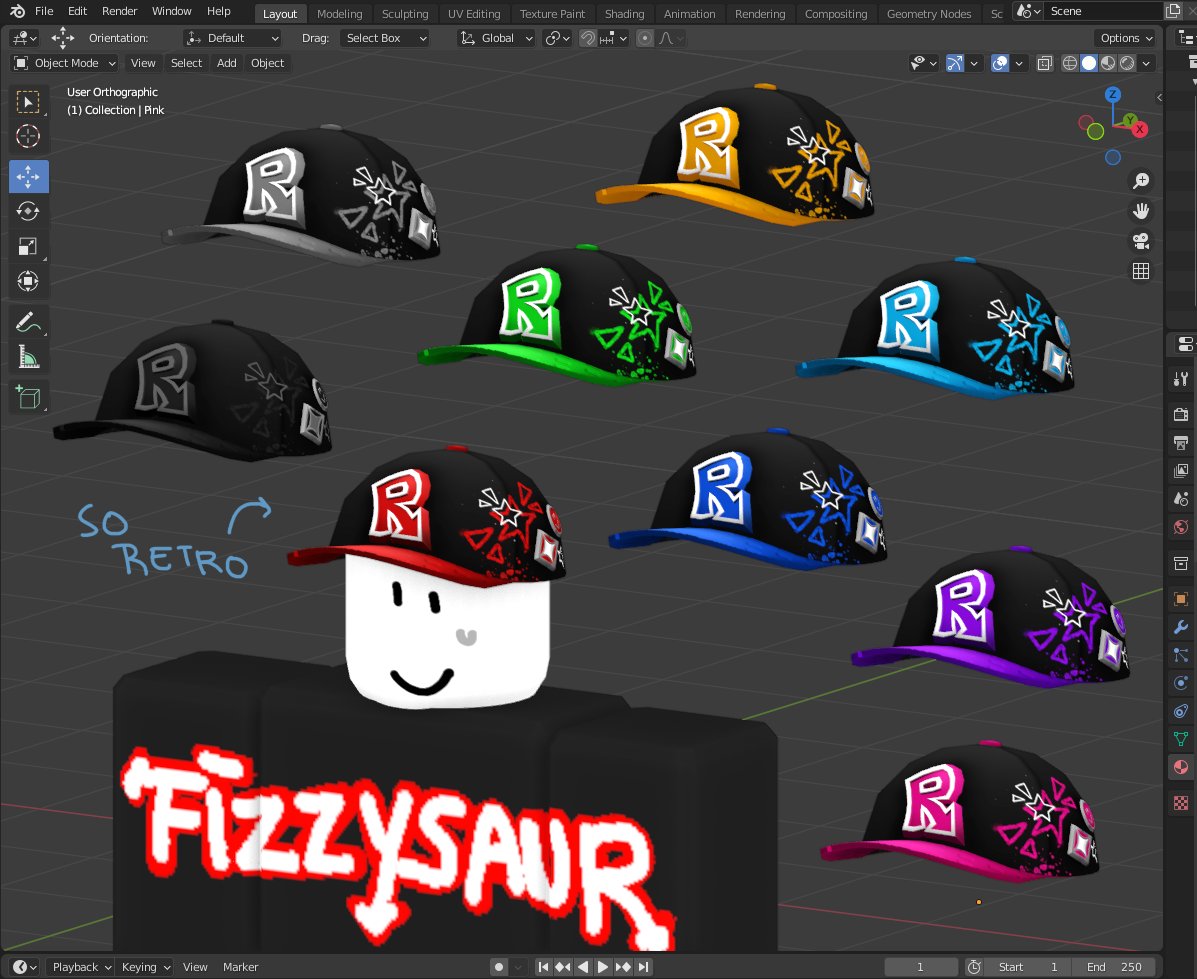Pick the Annotate pencil tool
This screenshot has width=1197, height=979.
pyautogui.click(x=28, y=322)
